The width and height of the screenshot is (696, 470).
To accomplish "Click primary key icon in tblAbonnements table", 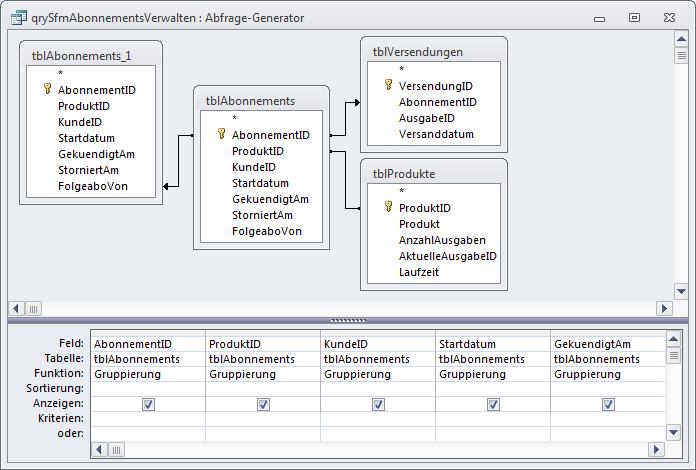I will click(221, 135).
